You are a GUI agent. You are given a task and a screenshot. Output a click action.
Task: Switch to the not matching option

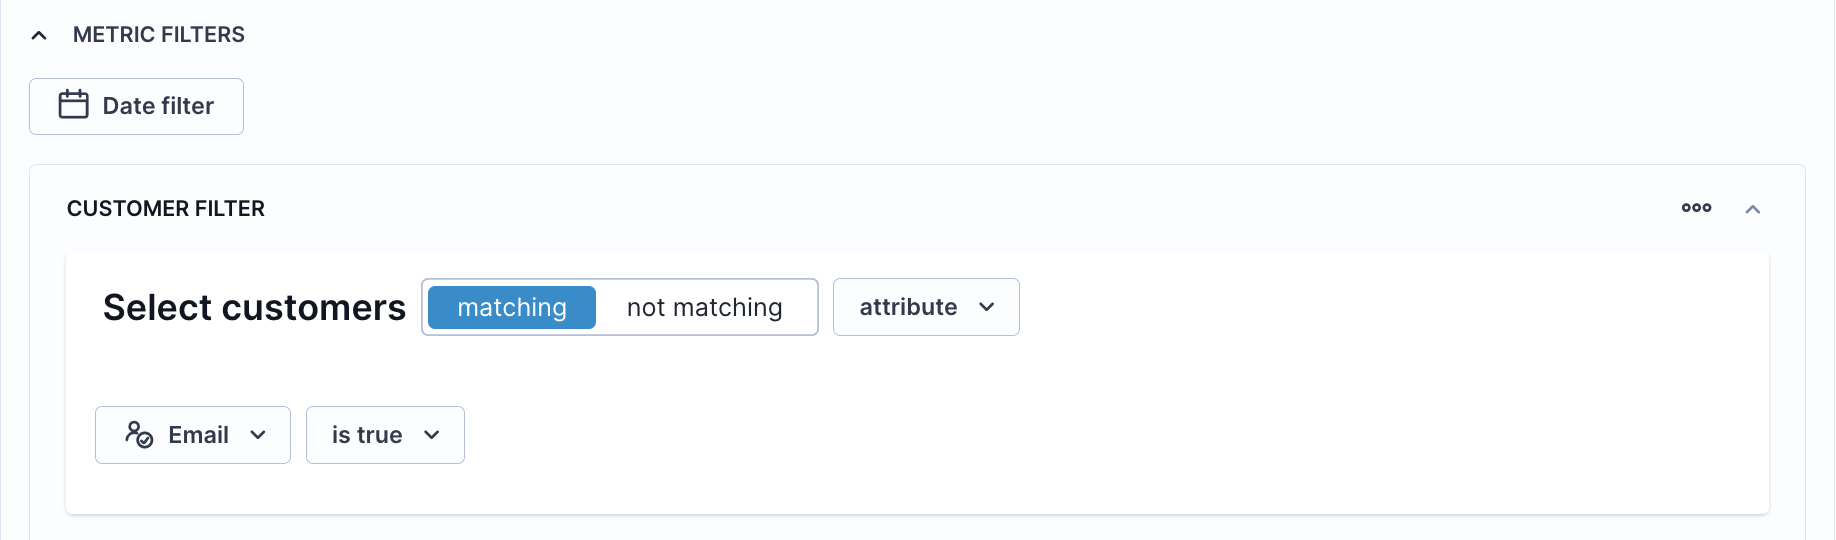(x=705, y=307)
